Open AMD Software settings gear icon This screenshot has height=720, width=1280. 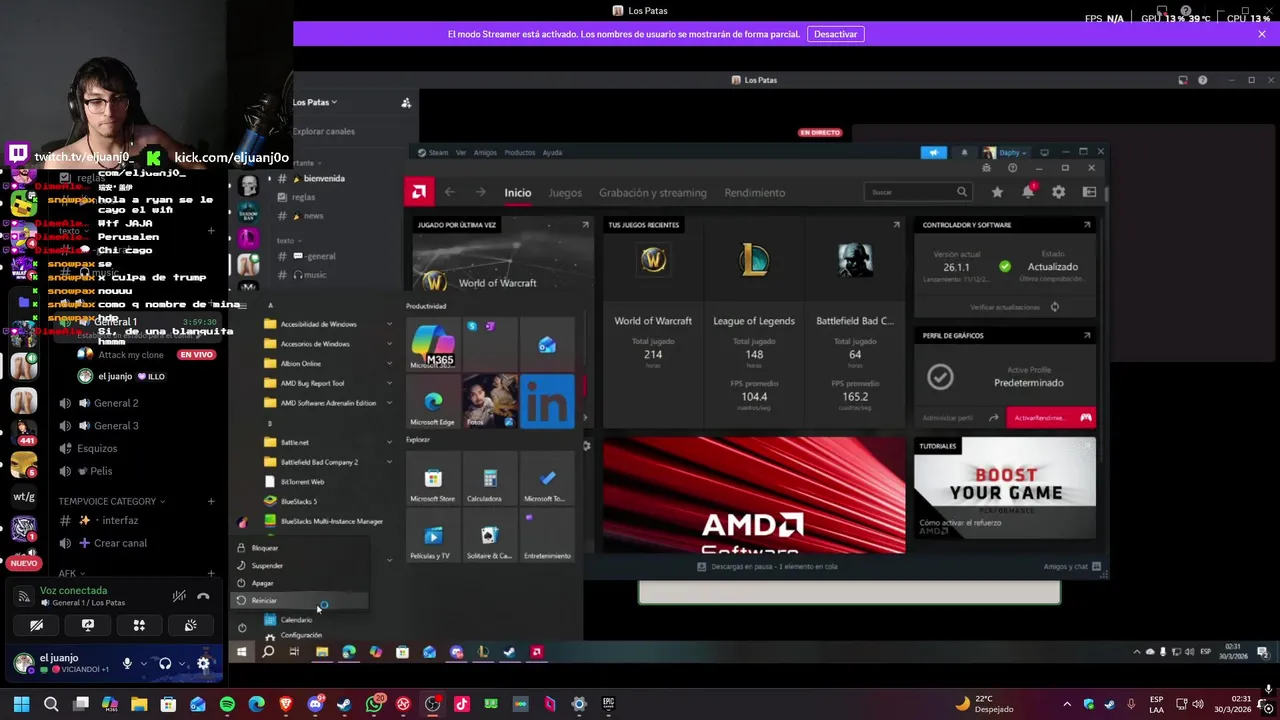[1058, 192]
